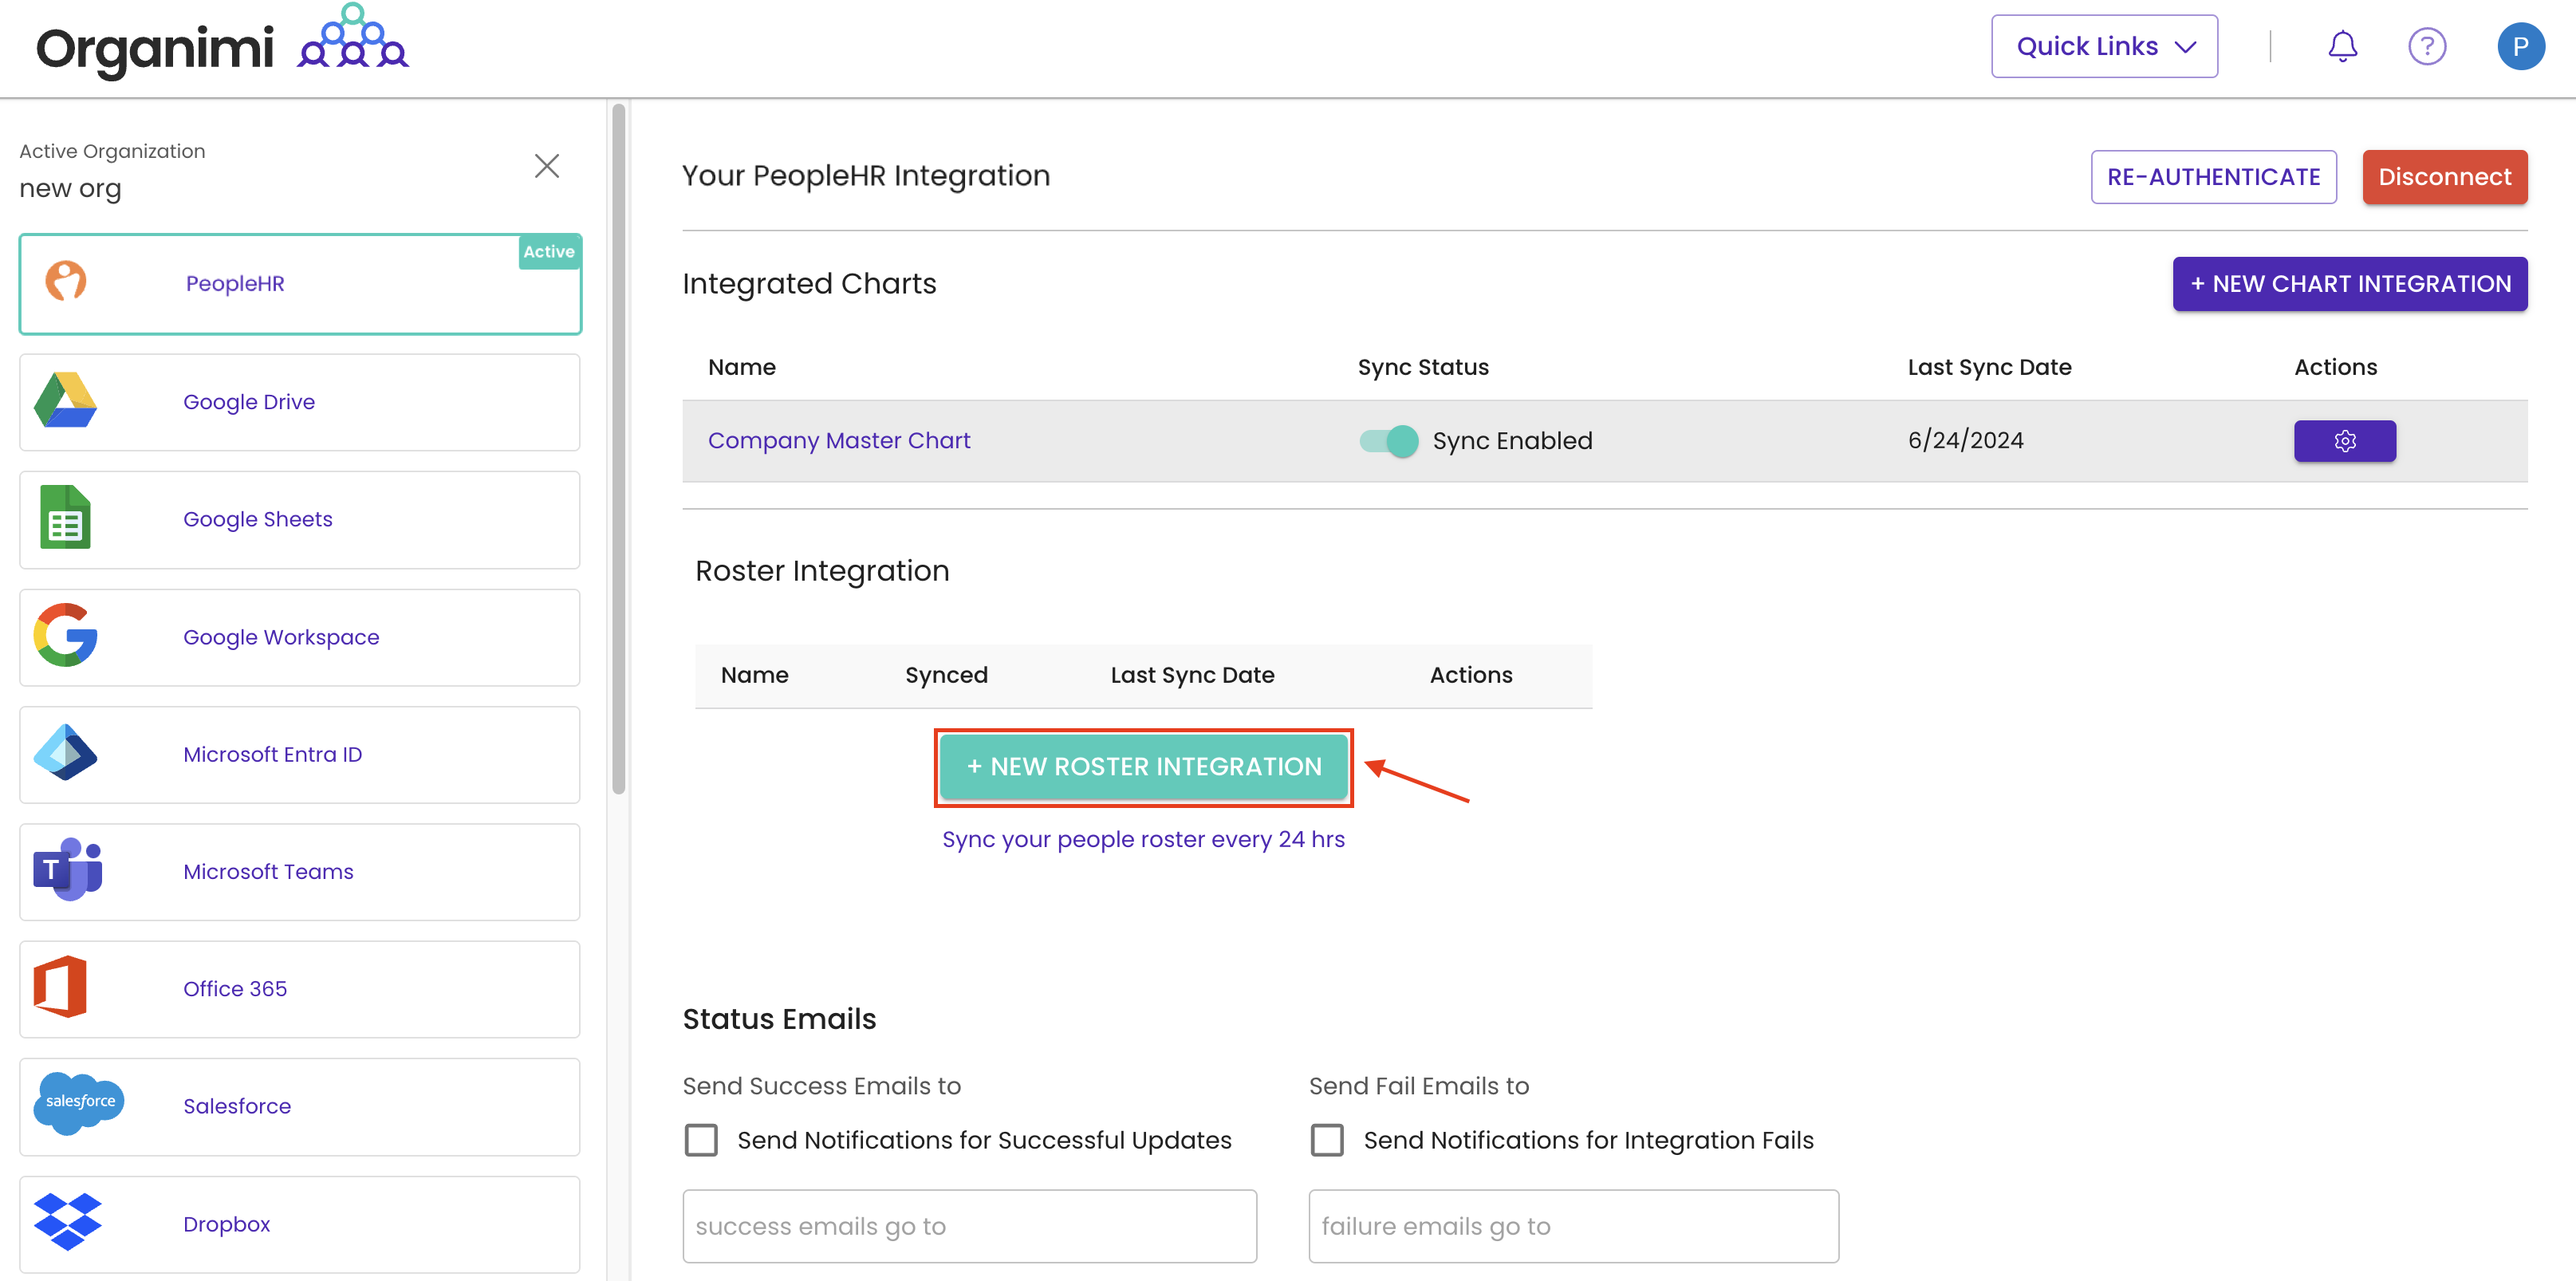The width and height of the screenshot is (2576, 1281).
Task: Check Send Notifications for Successful Updates
Action: click(701, 1140)
